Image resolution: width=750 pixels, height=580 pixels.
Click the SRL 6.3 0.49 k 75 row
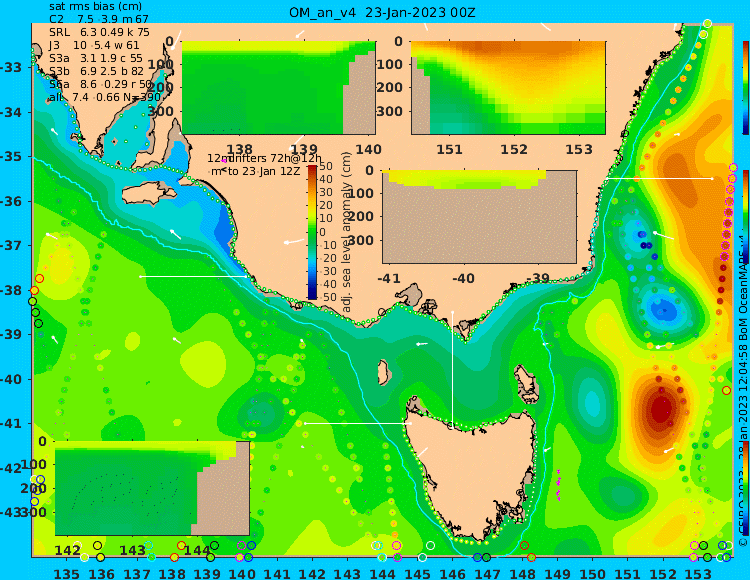click(x=99, y=32)
